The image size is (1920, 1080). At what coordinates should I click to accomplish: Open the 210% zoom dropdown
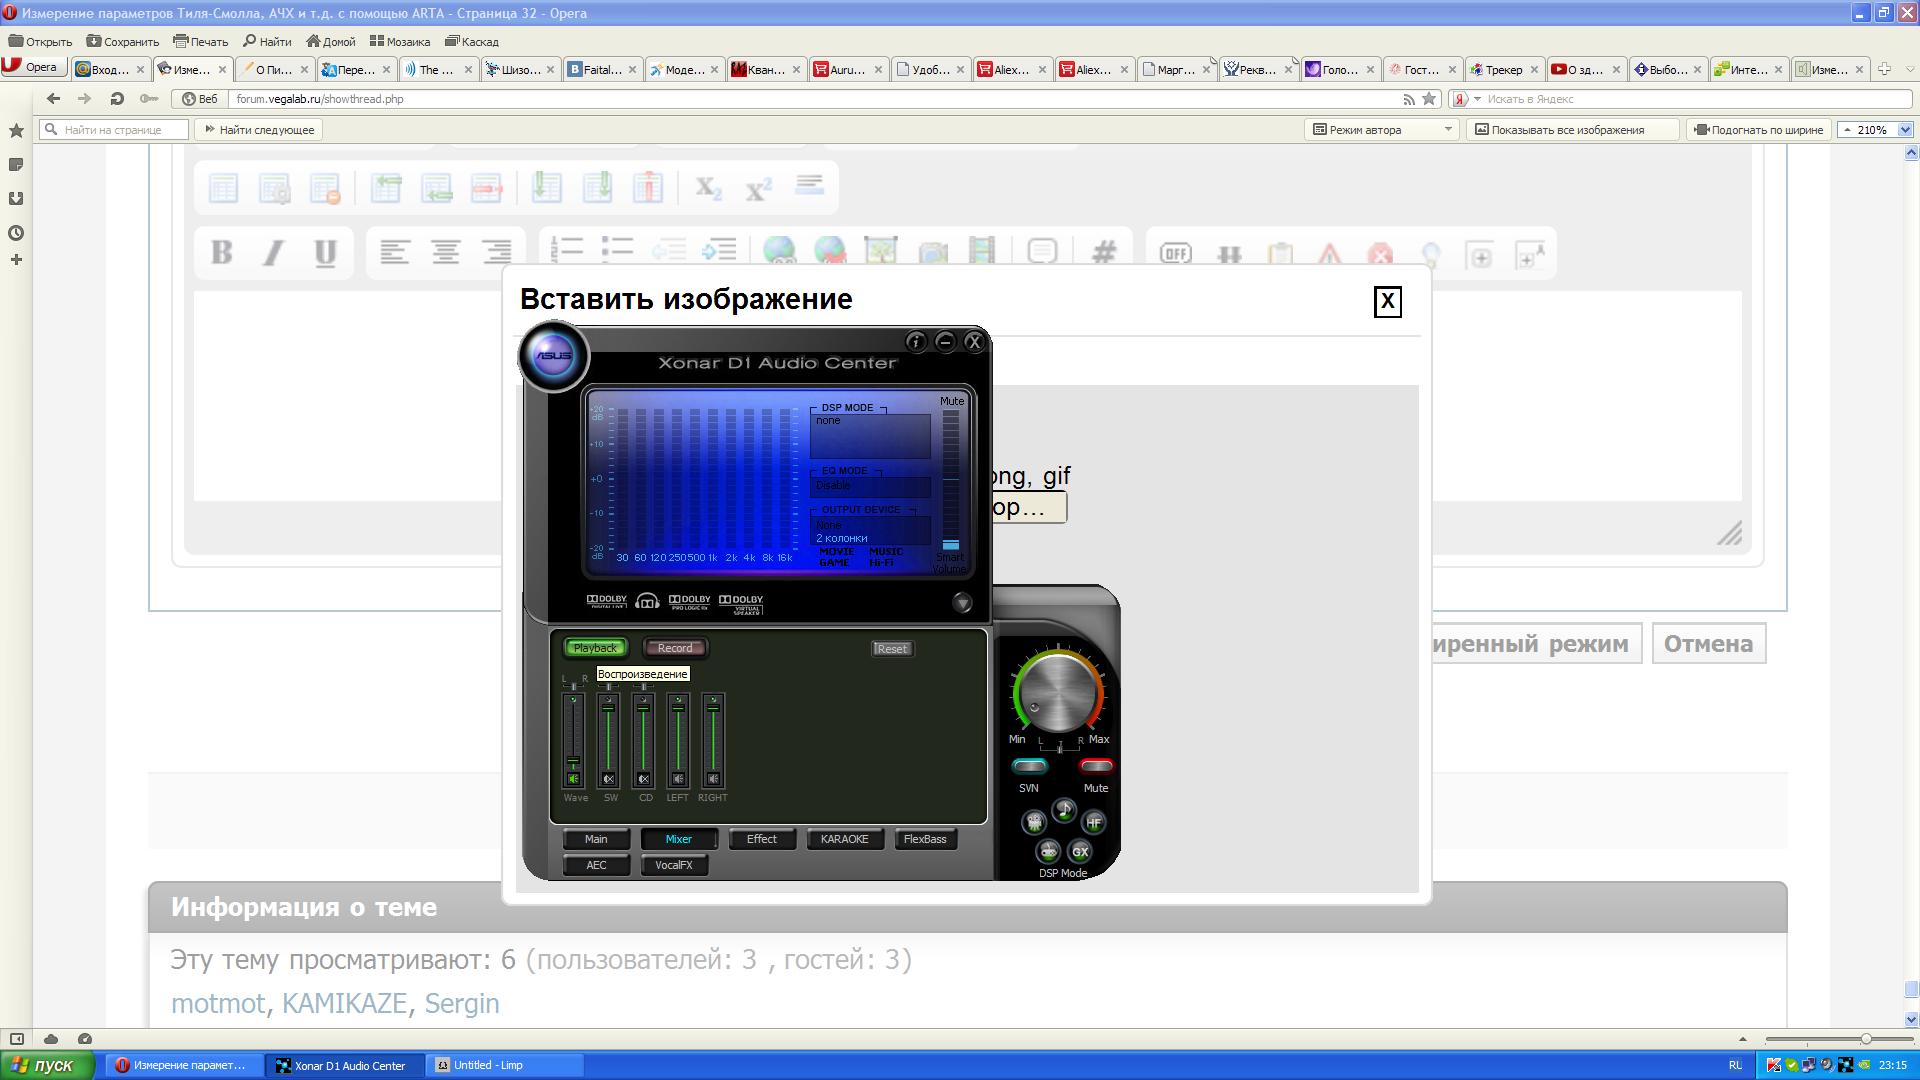1904,130
